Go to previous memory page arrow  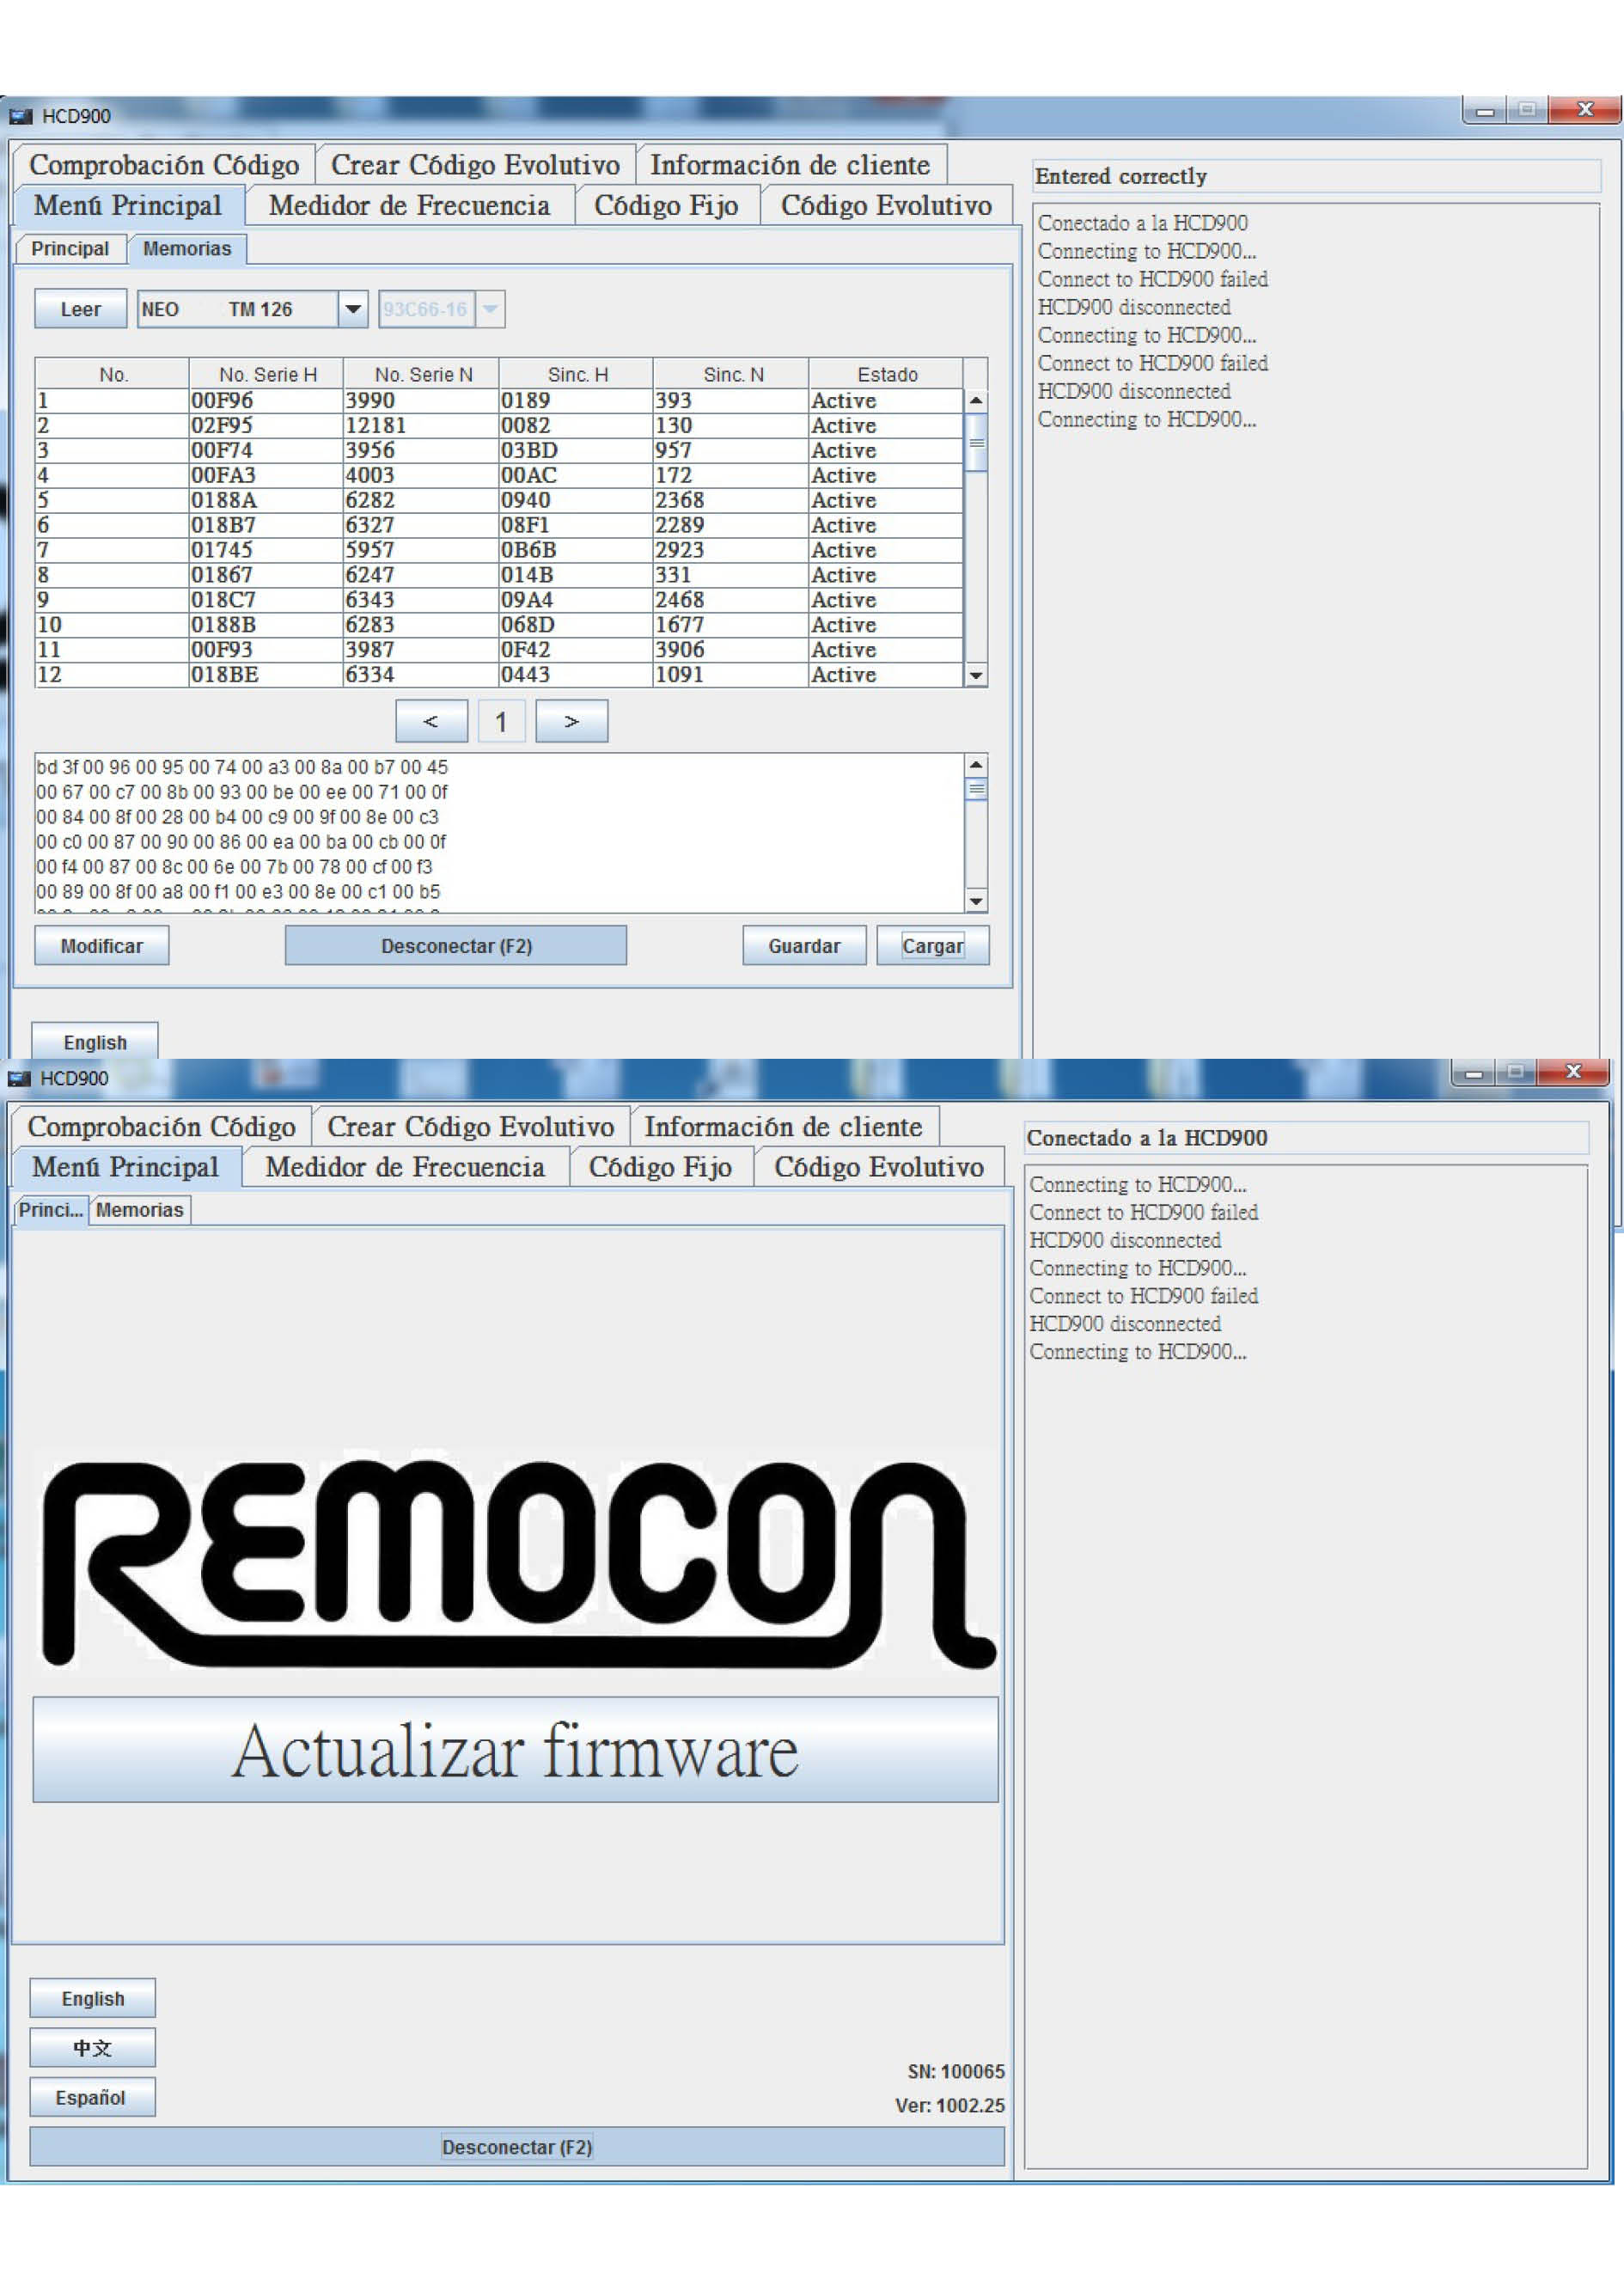431,721
